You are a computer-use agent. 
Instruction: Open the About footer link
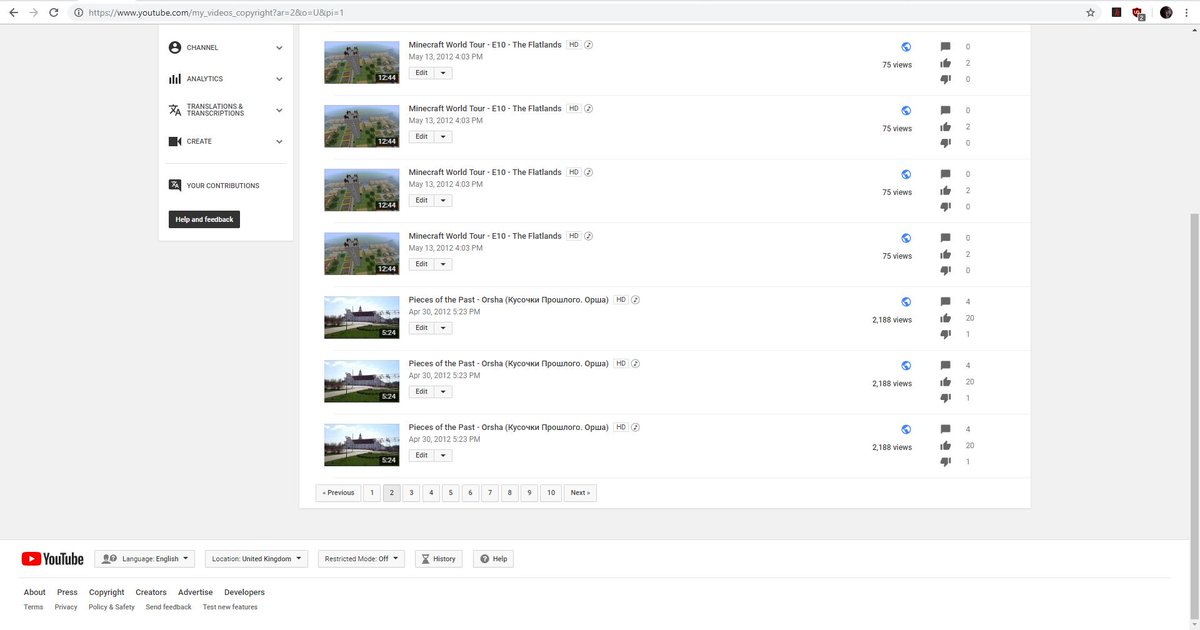click(35, 592)
